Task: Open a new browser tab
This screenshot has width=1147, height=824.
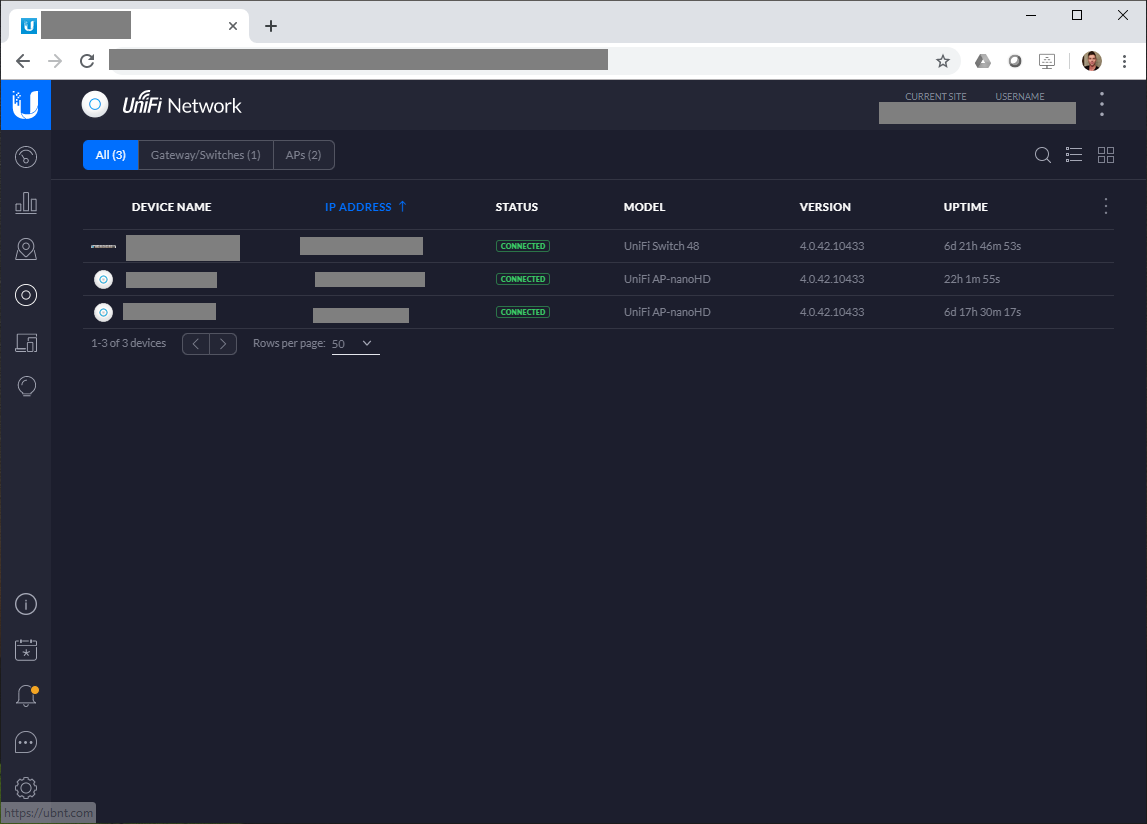Action: click(271, 26)
